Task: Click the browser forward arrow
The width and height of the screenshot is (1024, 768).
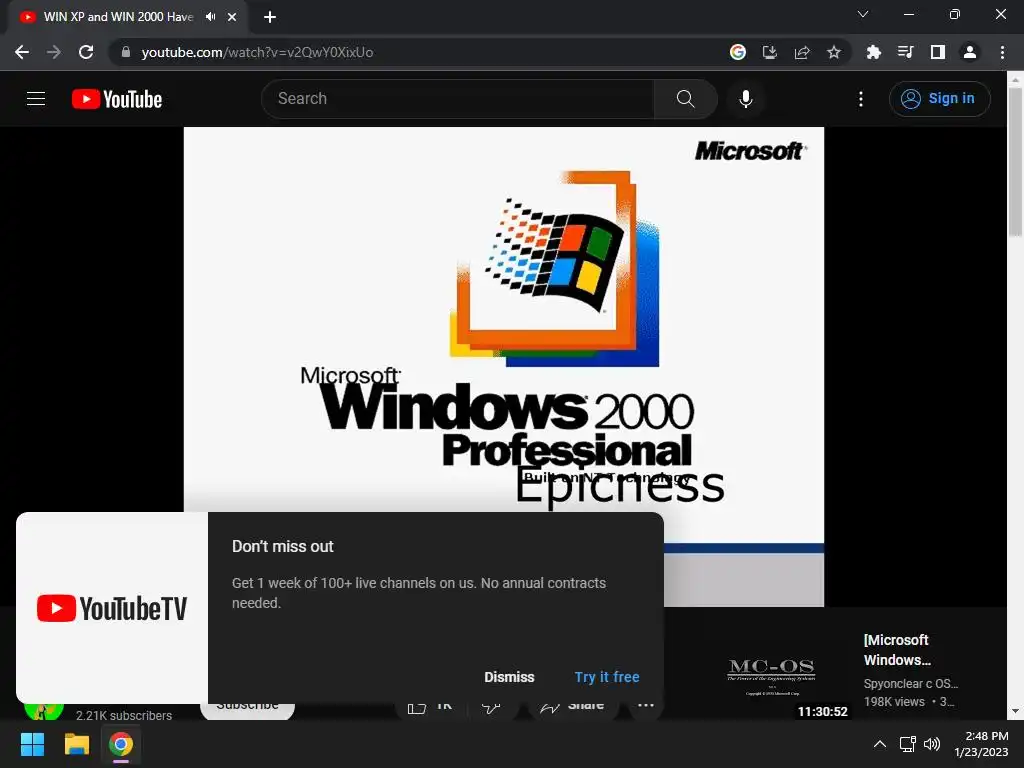Action: click(x=54, y=52)
